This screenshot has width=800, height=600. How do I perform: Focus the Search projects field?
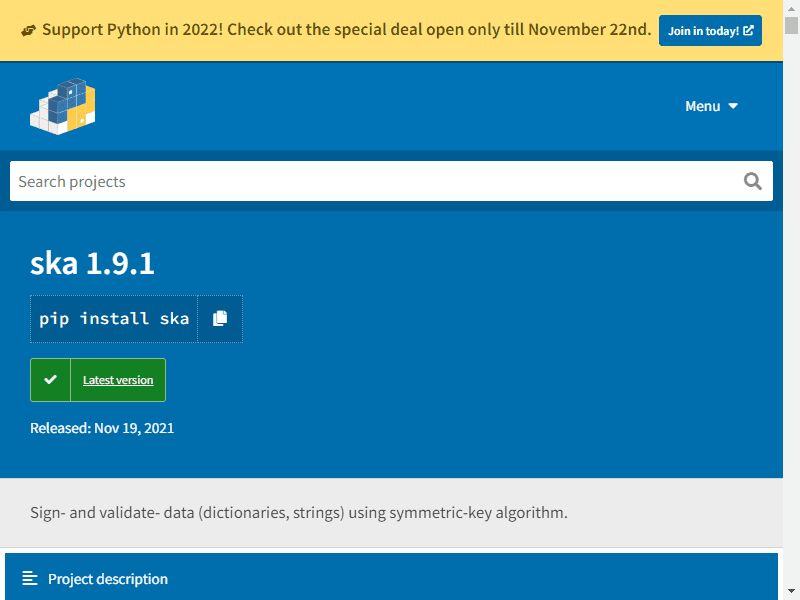378,181
